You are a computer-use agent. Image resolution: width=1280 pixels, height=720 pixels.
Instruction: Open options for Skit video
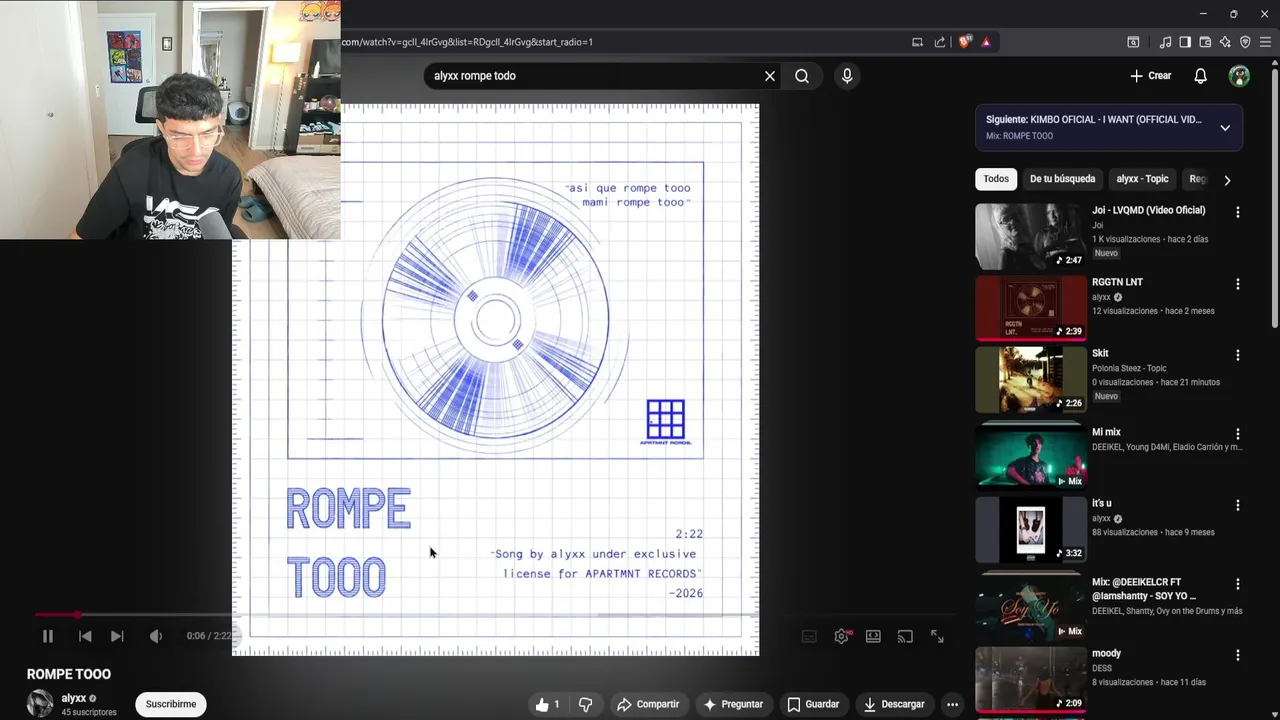coord(1238,355)
